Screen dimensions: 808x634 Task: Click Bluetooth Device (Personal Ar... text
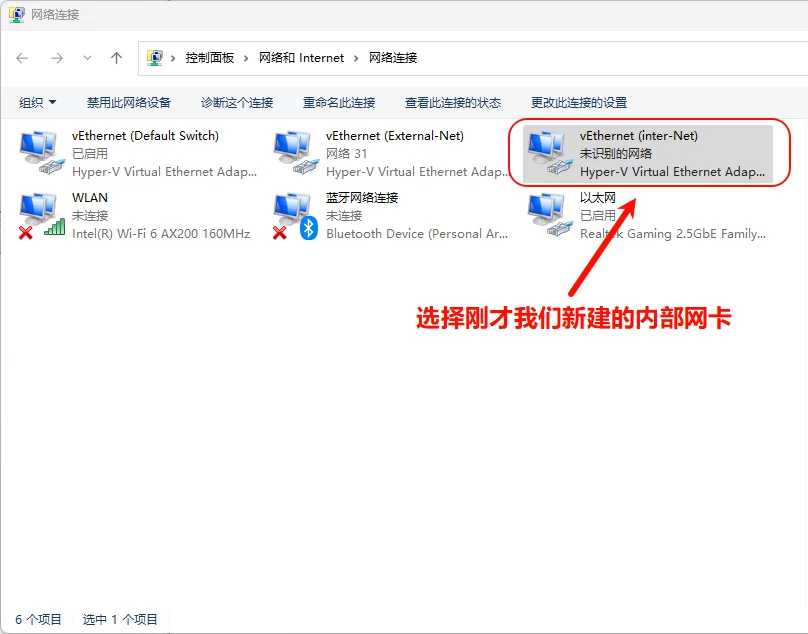click(417, 233)
